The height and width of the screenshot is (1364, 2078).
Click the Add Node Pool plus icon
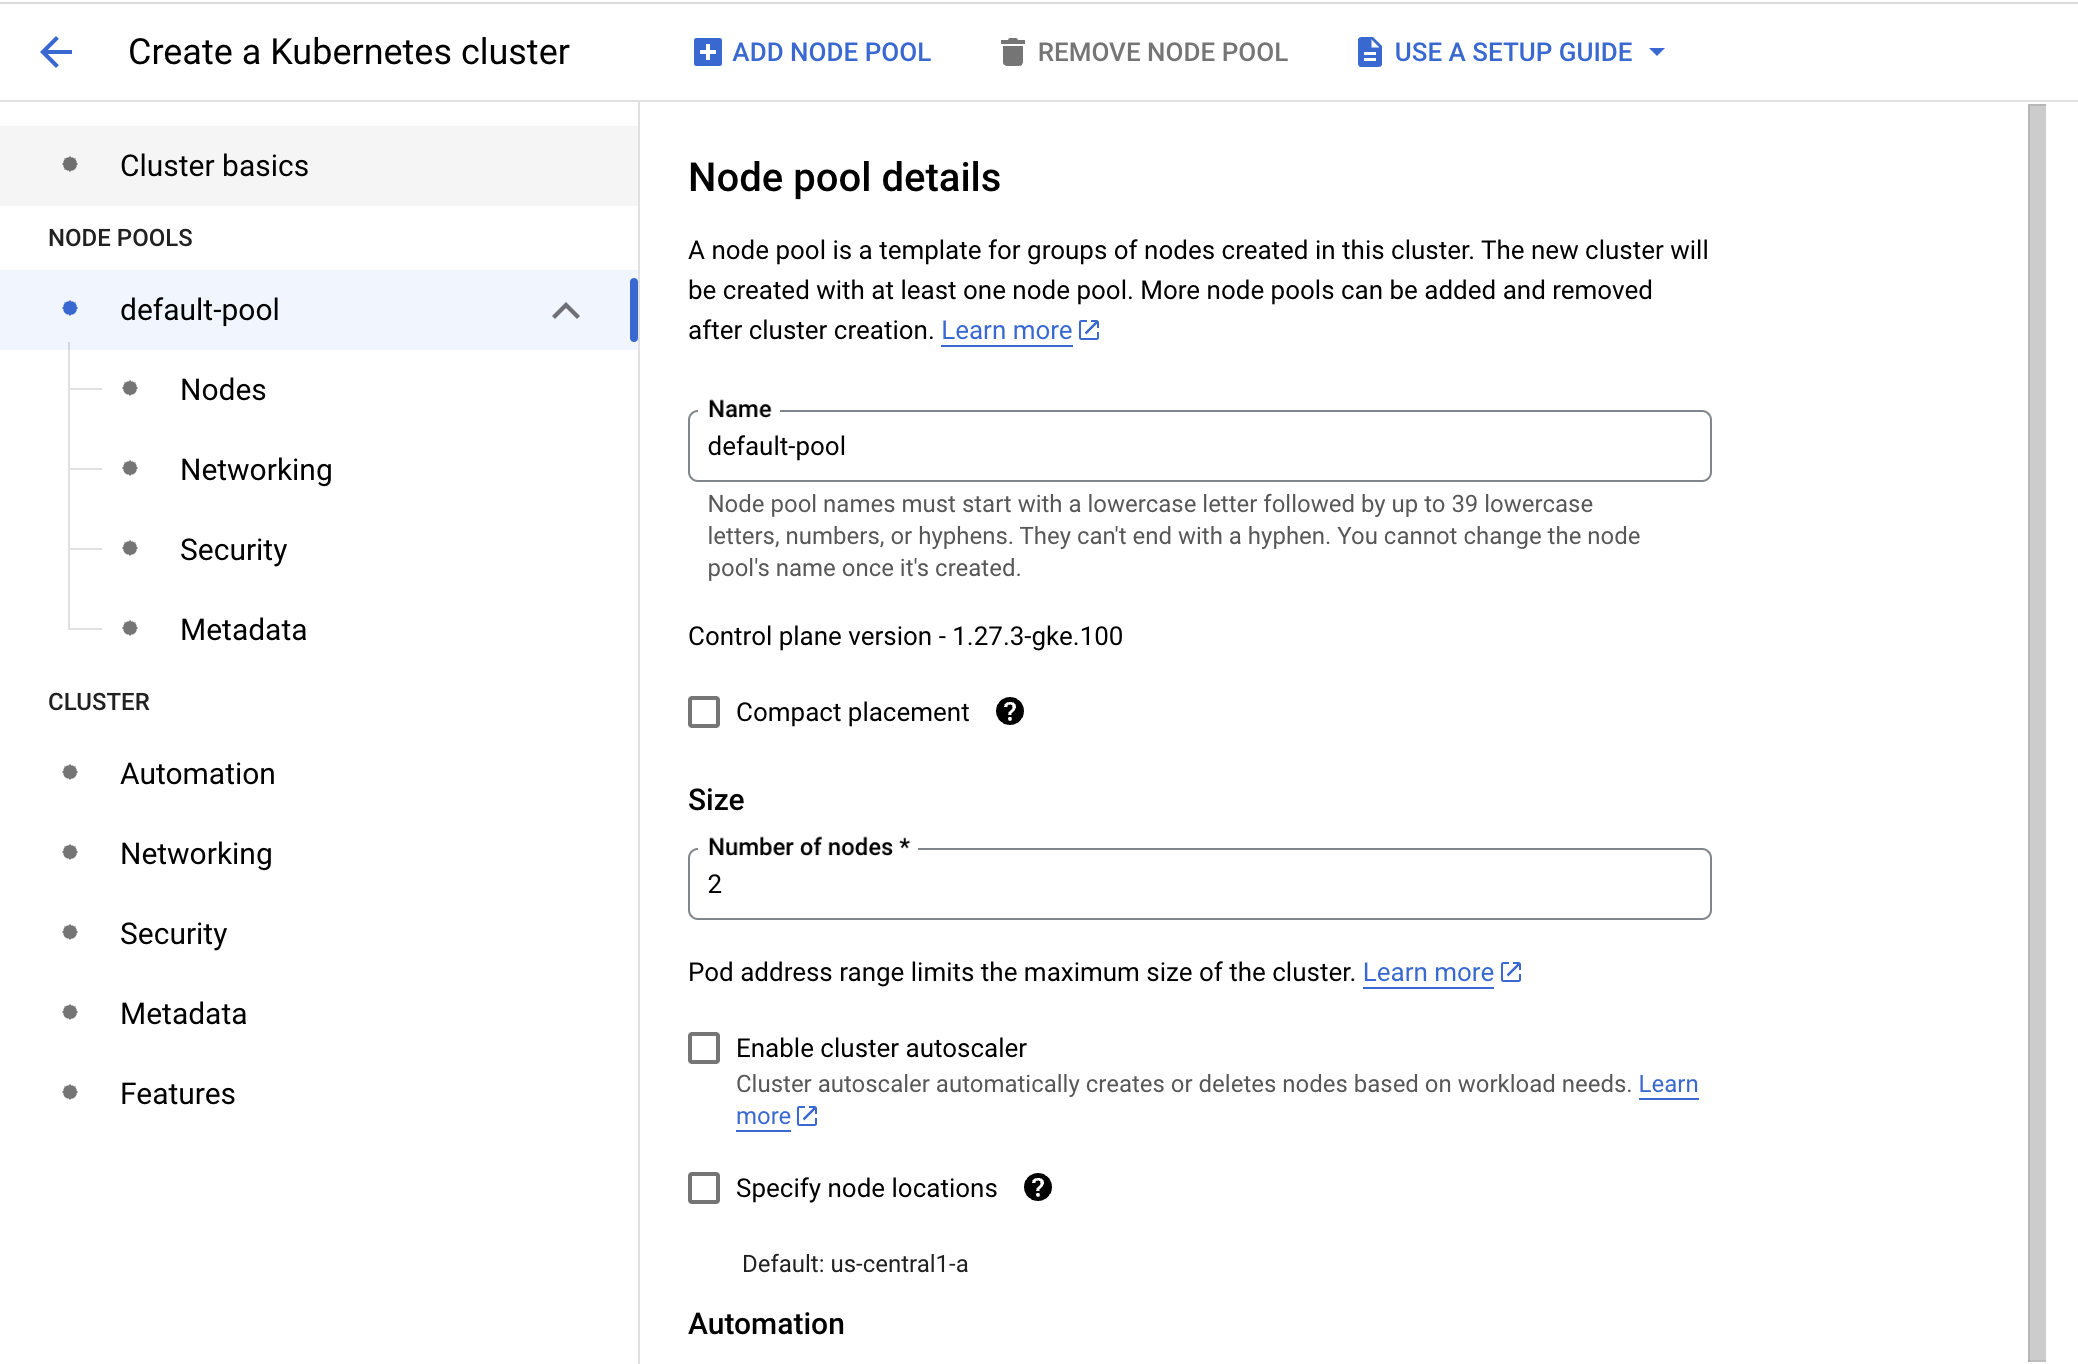pyautogui.click(x=707, y=52)
